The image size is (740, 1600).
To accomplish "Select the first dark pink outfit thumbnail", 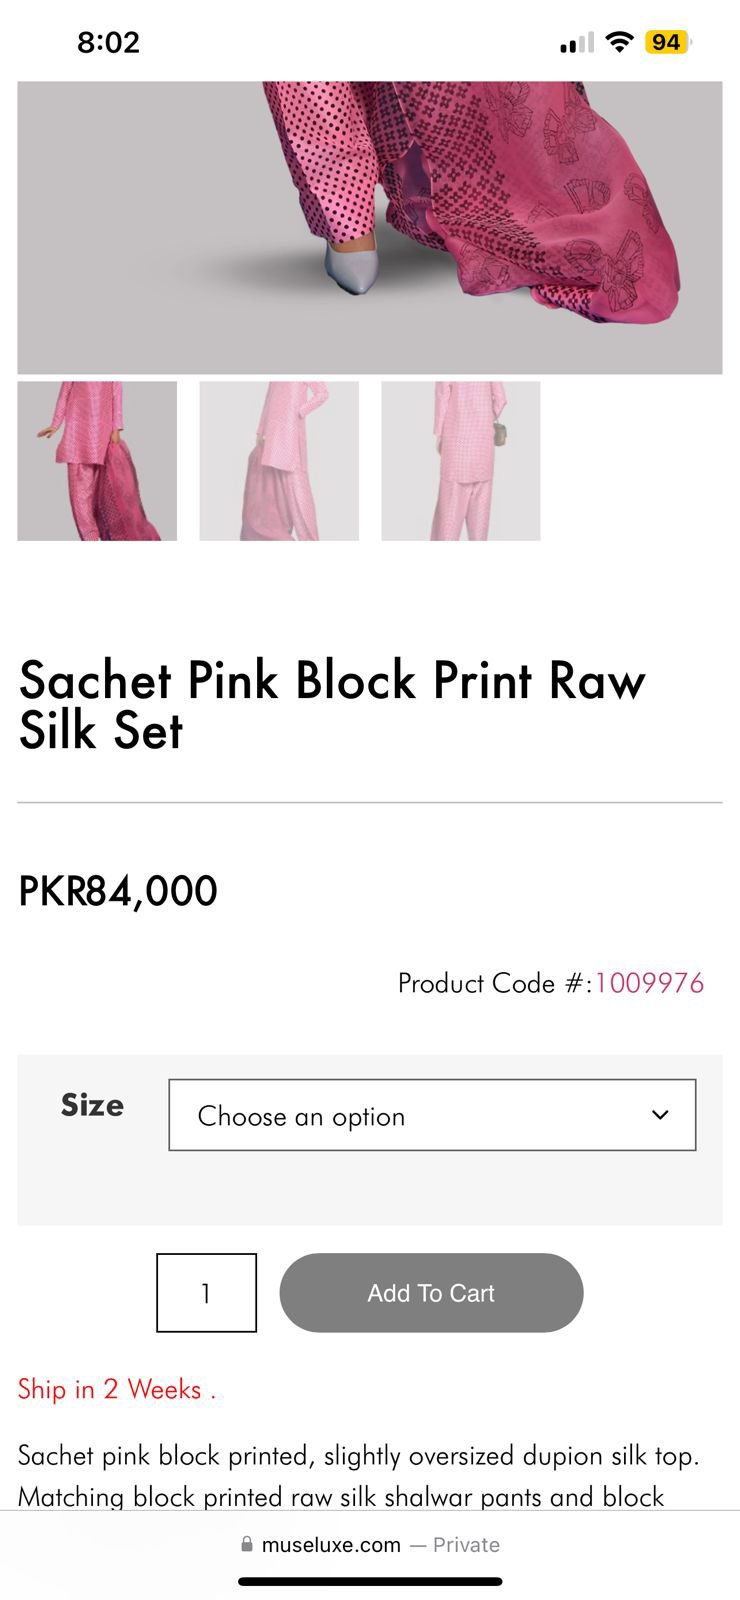I will pyautogui.click(x=97, y=461).
